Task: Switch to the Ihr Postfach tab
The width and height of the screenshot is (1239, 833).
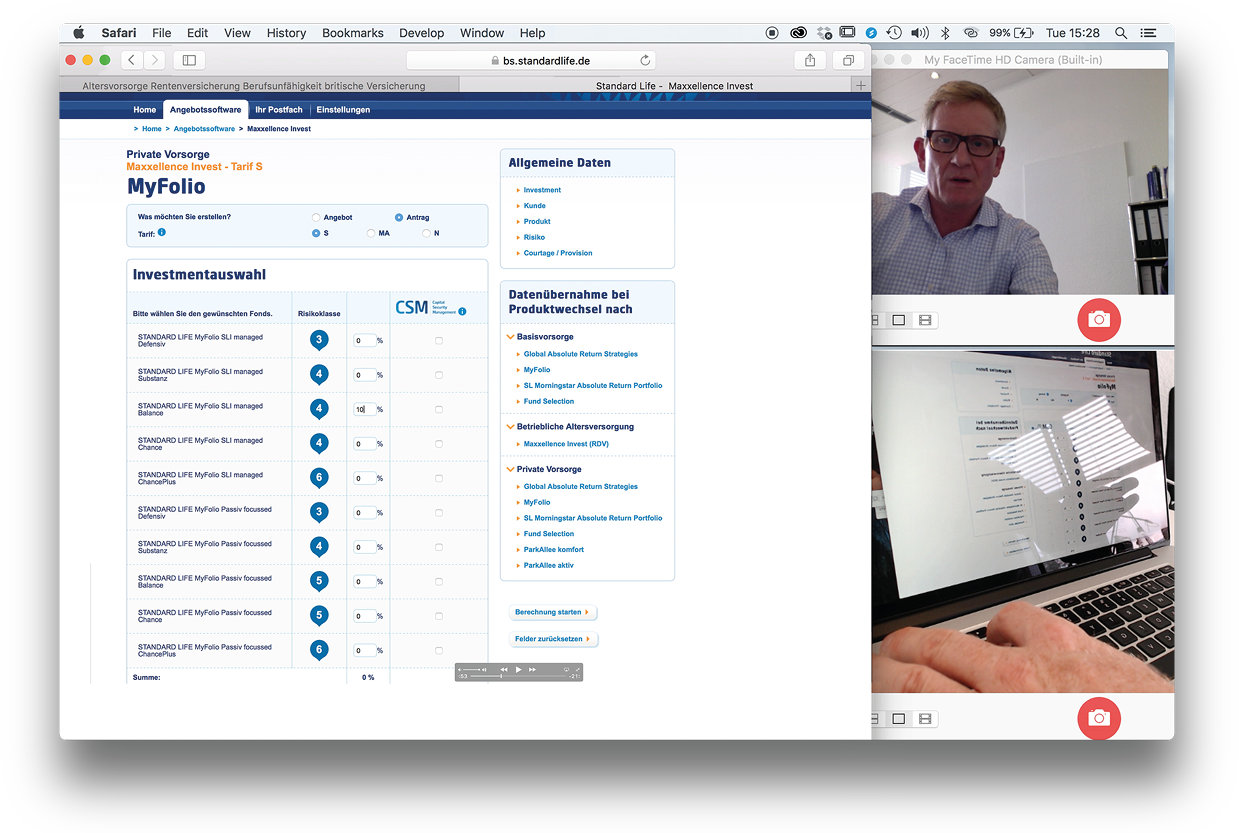Action: (x=279, y=110)
